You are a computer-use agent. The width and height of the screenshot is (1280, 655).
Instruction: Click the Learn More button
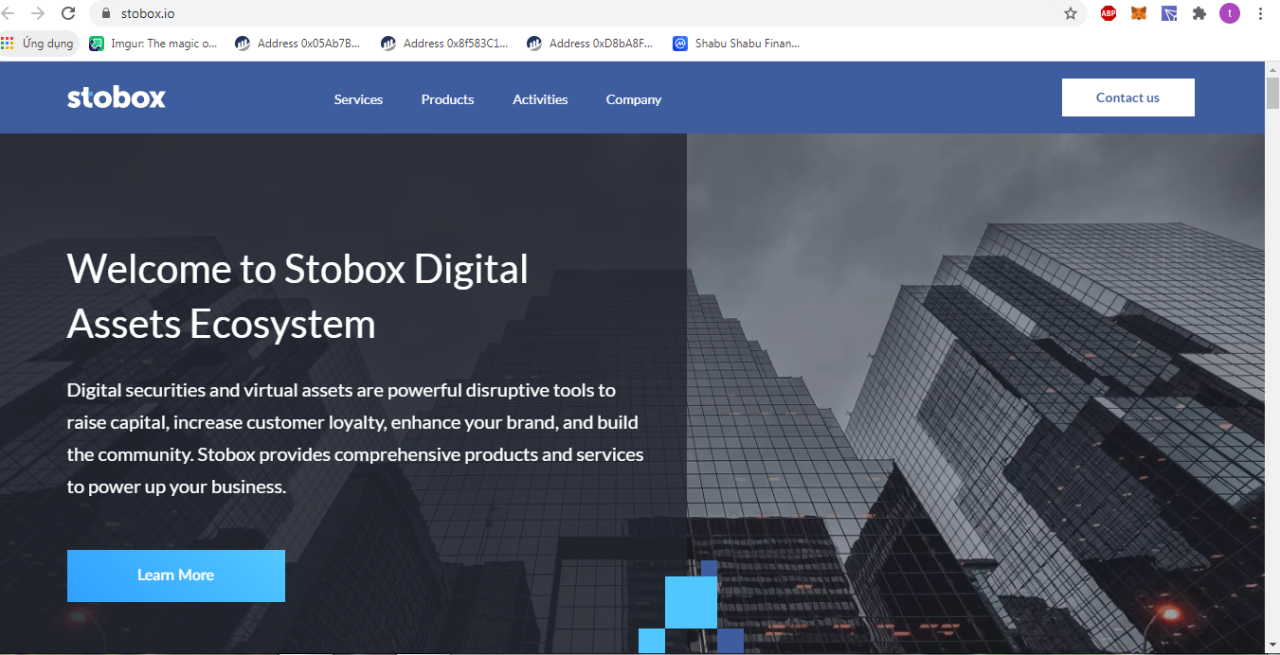(x=176, y=575)
